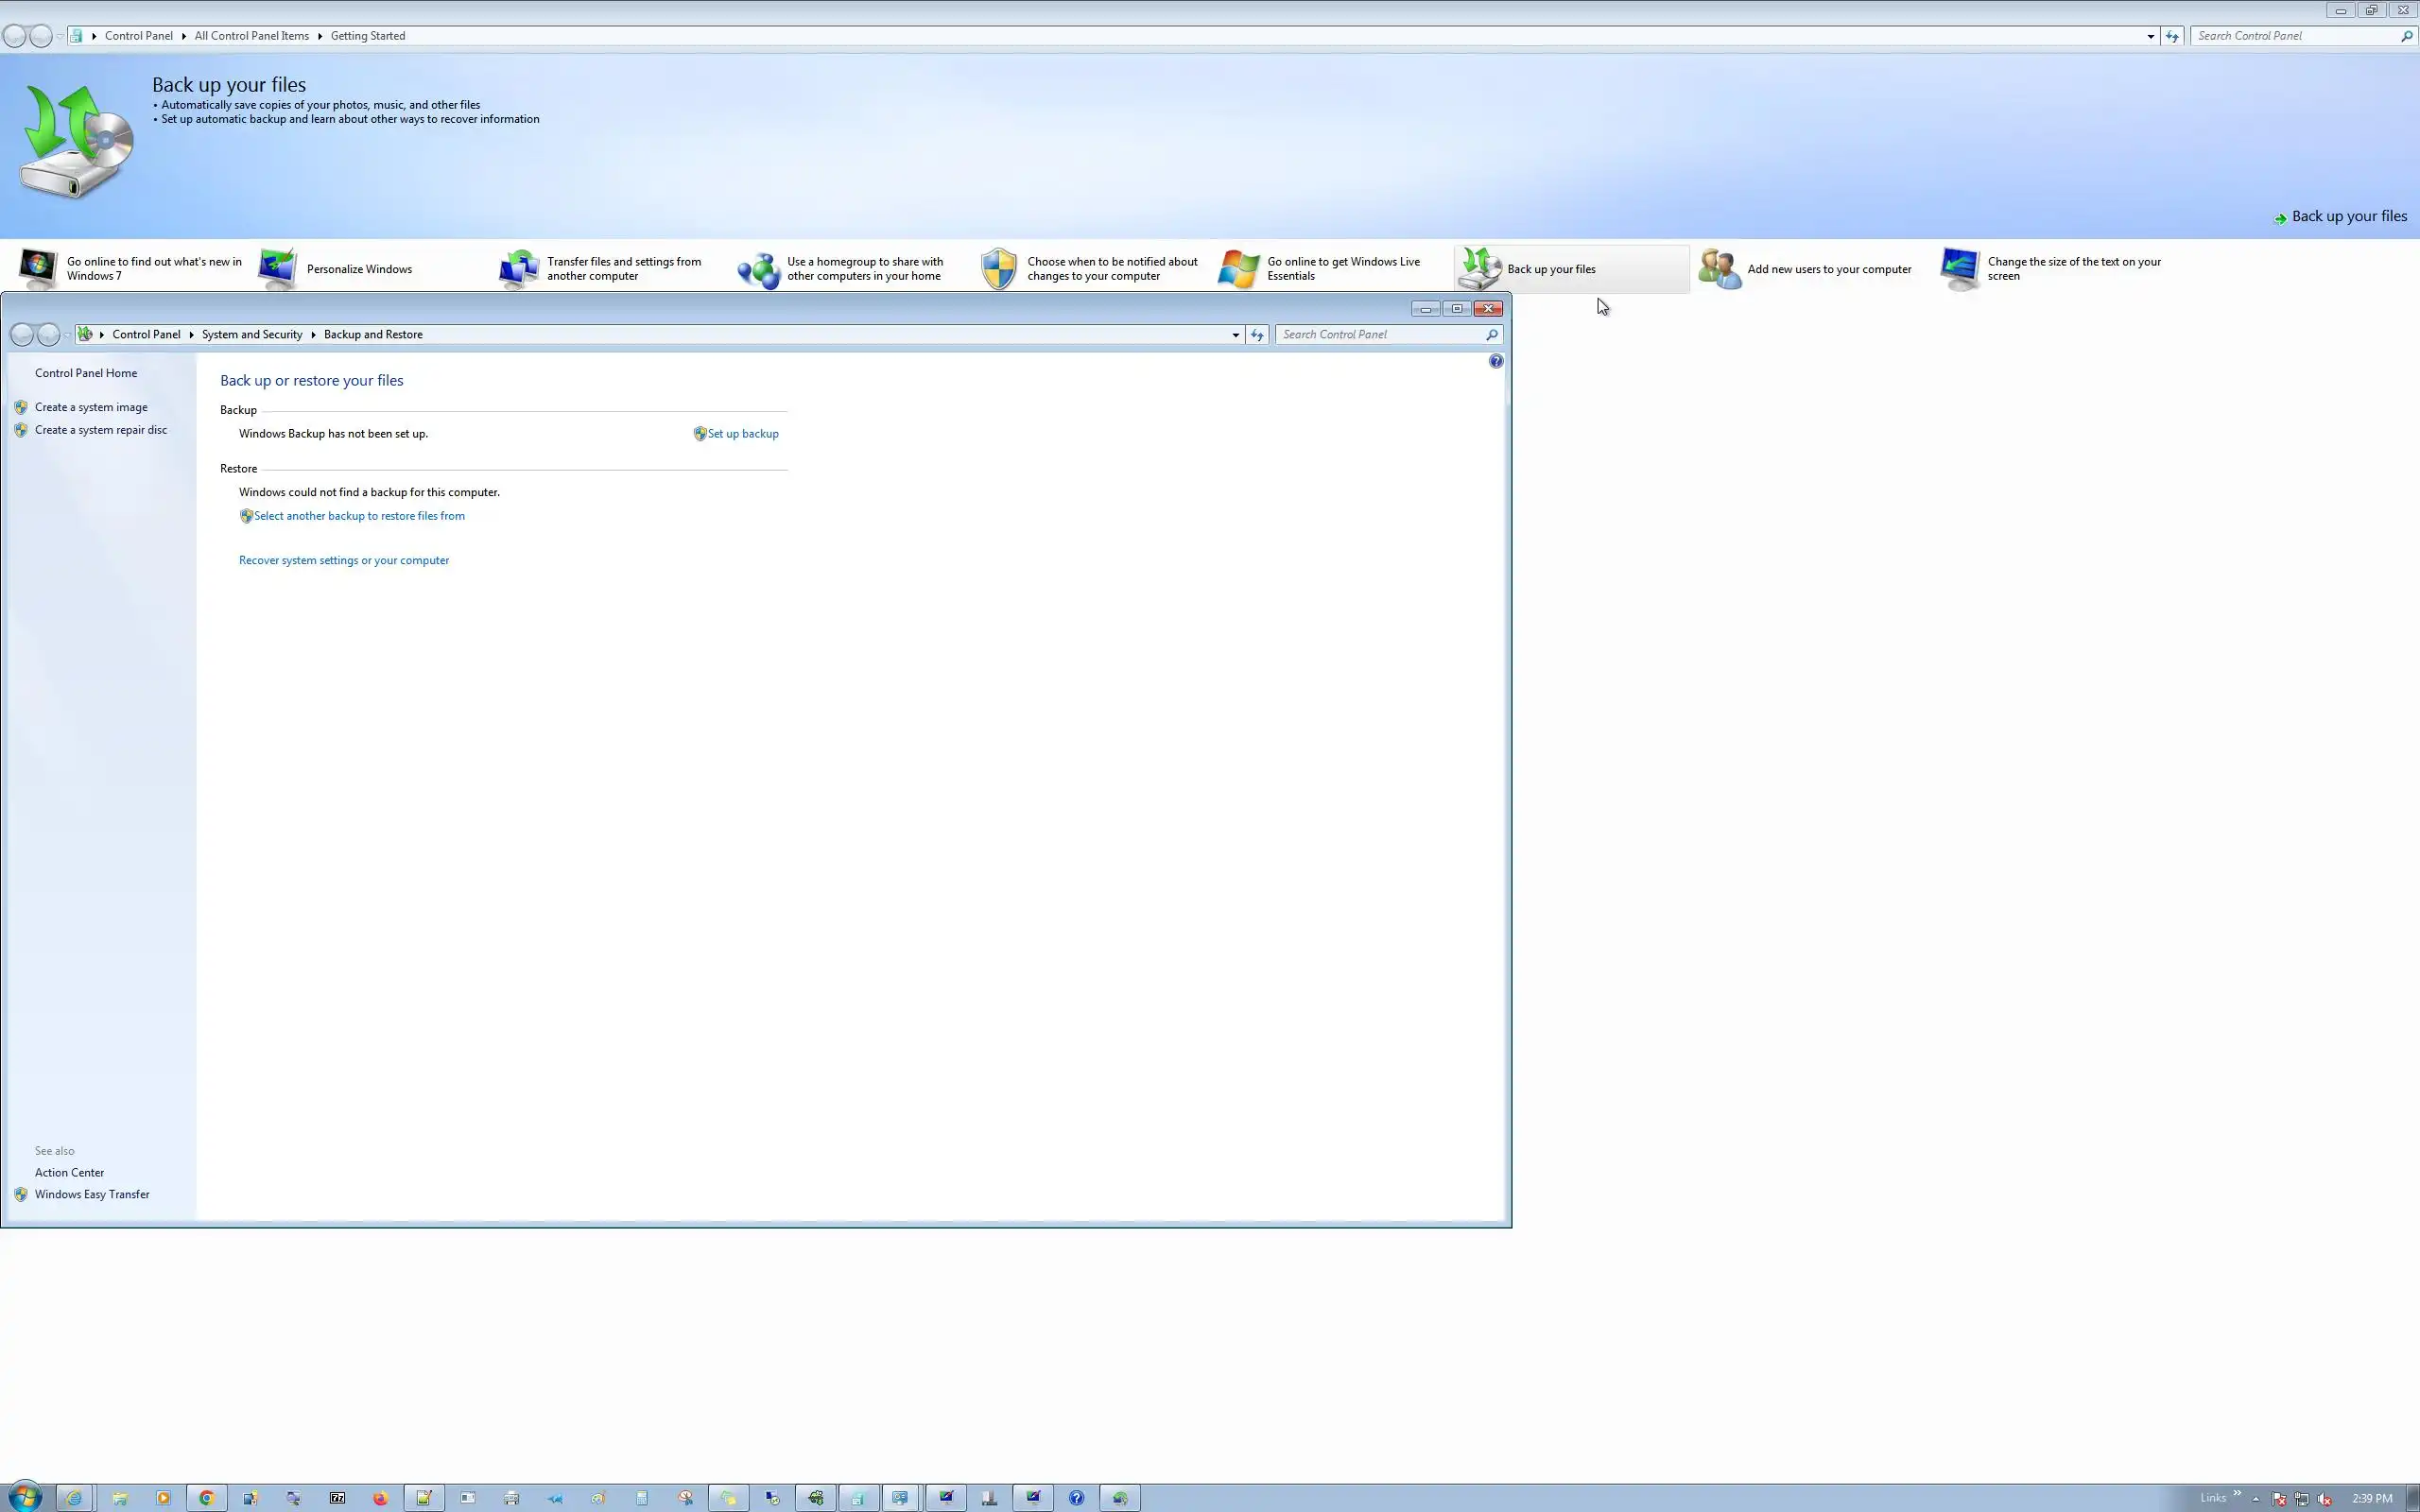This screenshot has height=1512, width=2420.
Task: Click the Transfer files and settings item
Action: (x=622, y=269)
